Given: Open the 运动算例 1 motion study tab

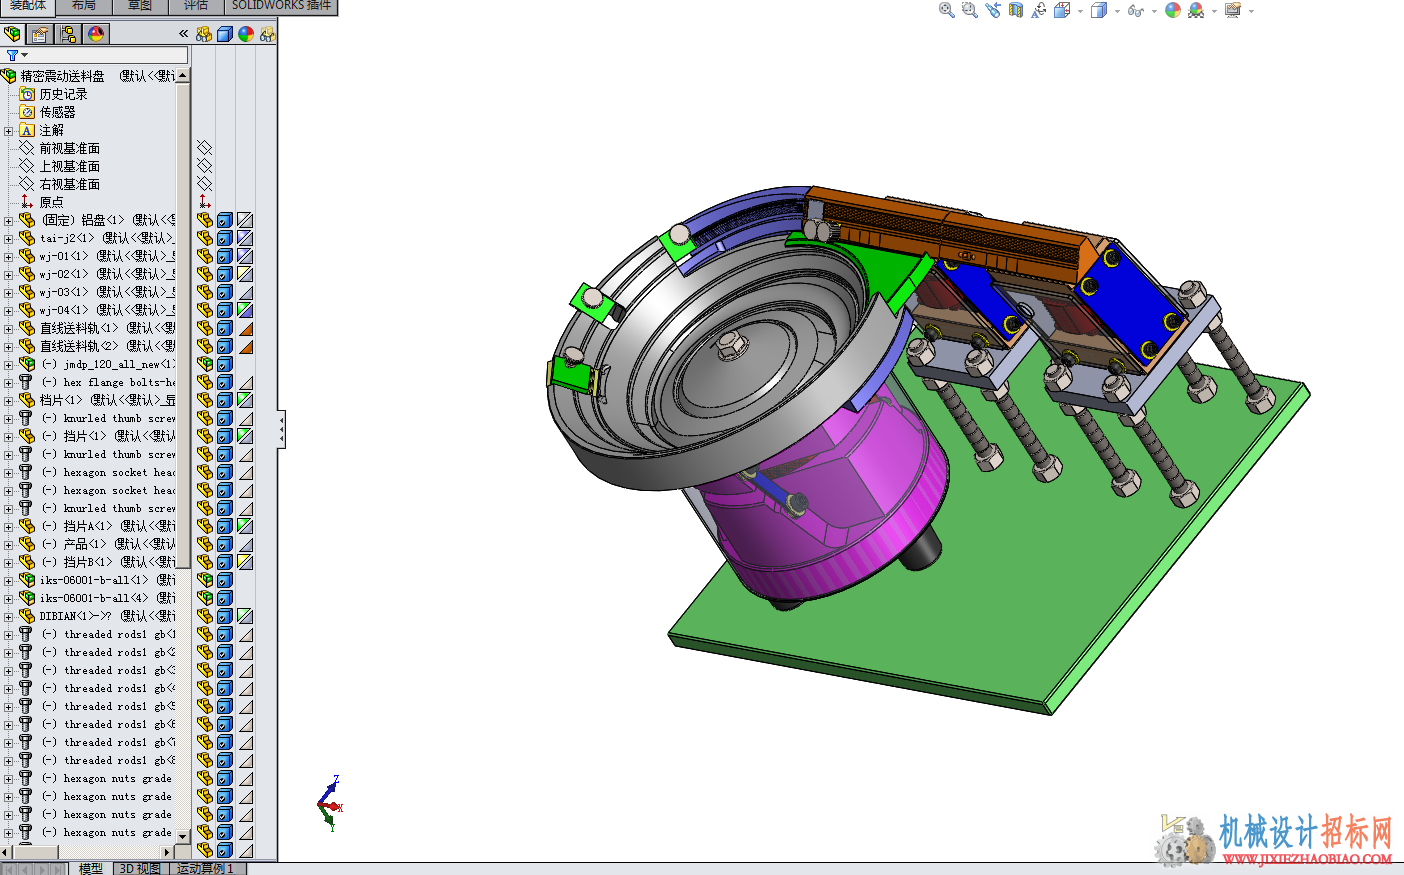Looking at the screenshot, I should tap(206, 868).
